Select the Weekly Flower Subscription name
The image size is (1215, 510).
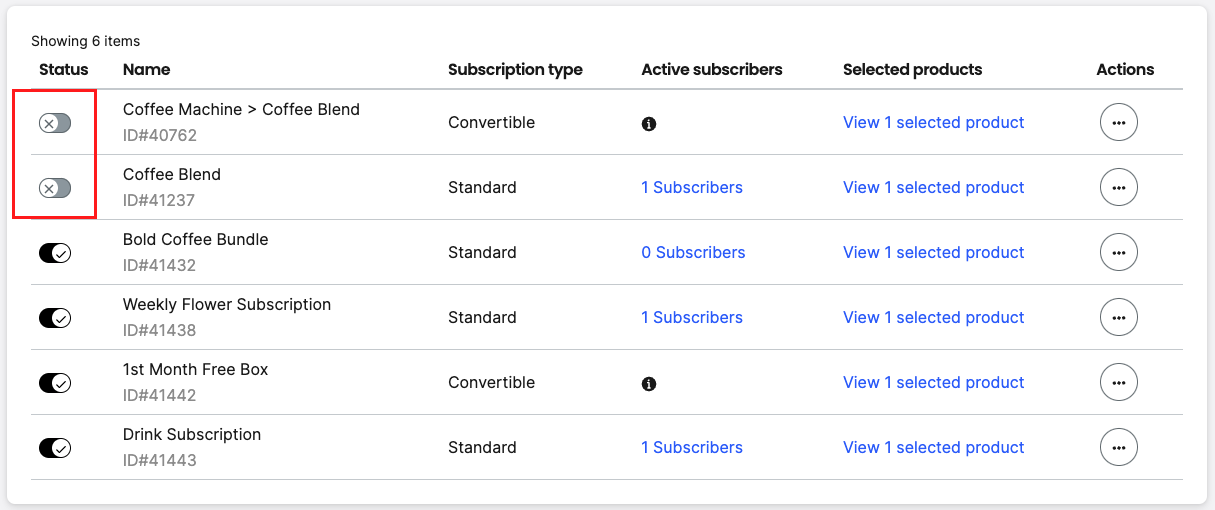(227, 304)
